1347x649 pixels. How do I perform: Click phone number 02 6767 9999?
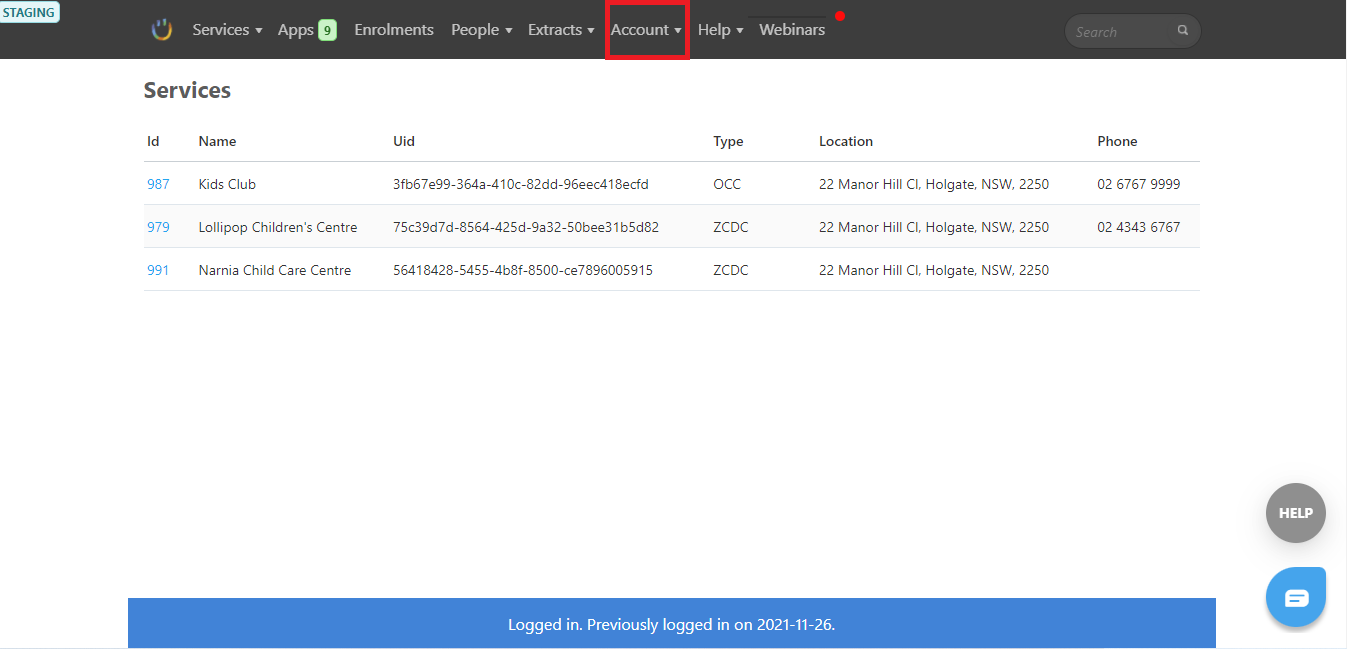pyautogui.click(x=1138, y=184)
